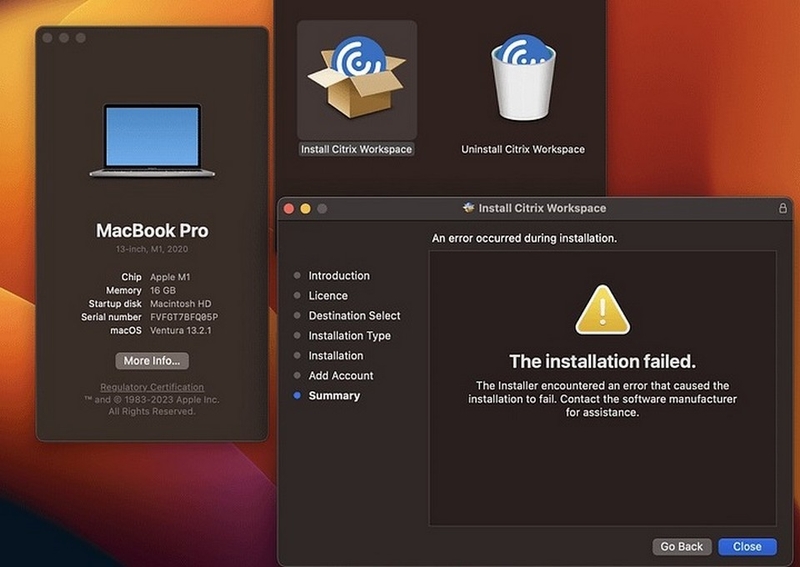The height and width of the screenshot is (567, 800).
Task: Click the red close button of installer window
Action: pyautogui.click(x=289, y=208)
